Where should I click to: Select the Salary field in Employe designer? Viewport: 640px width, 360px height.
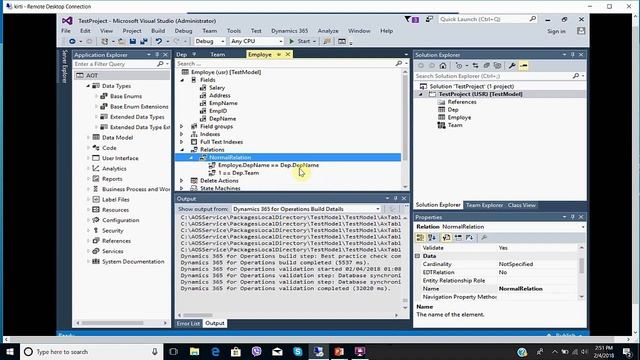217,88
